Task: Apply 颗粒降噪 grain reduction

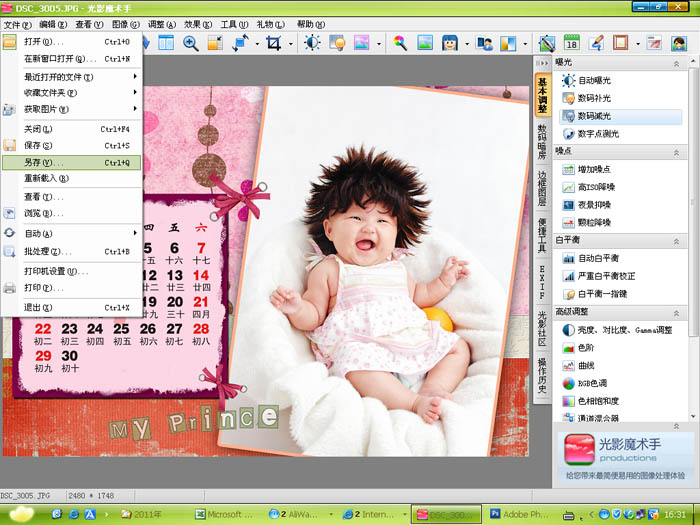Action: pos(594,223)
